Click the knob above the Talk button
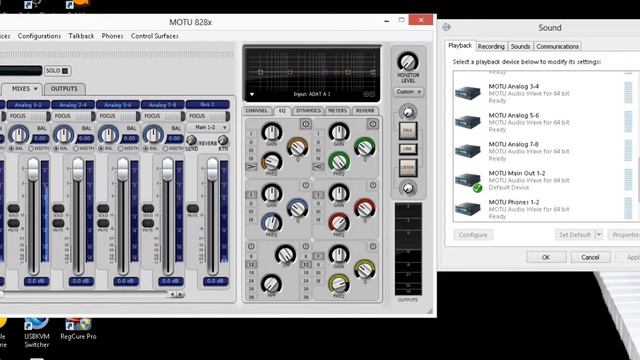The width and height of the screenshot is (640, 360). click(x=408, y=111)
